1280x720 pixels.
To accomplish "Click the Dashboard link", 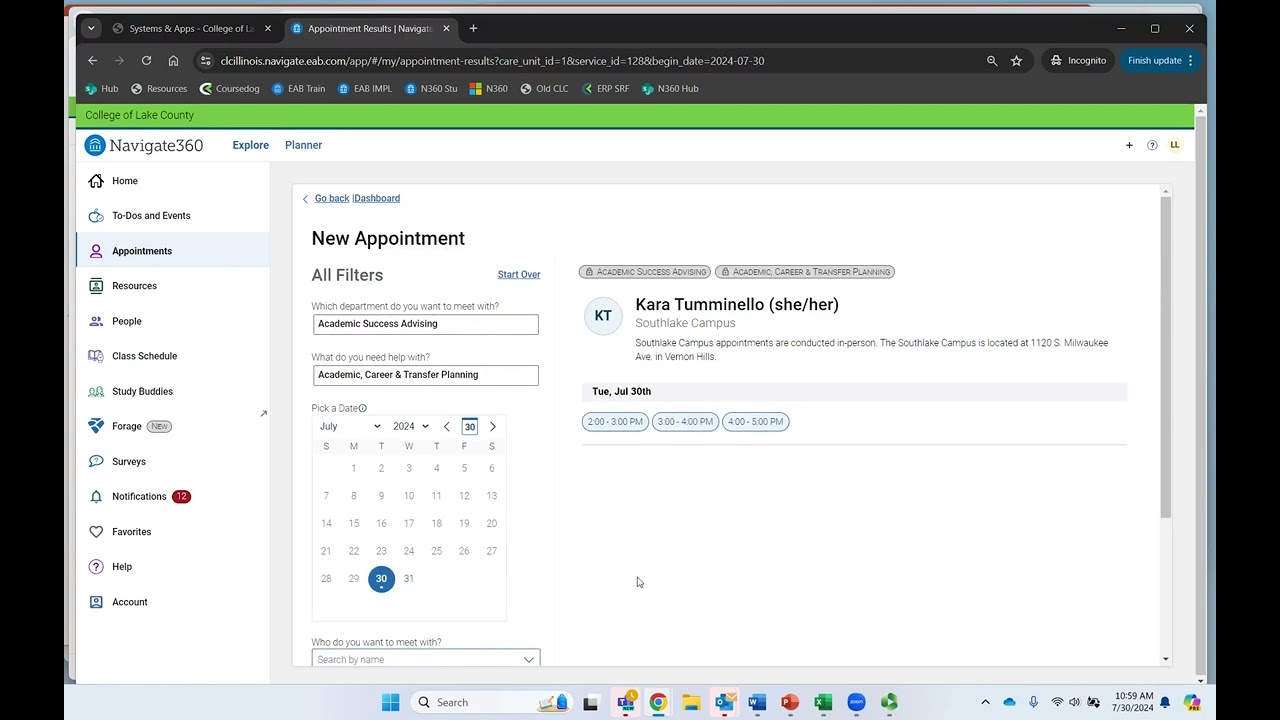I will (377, 199).
